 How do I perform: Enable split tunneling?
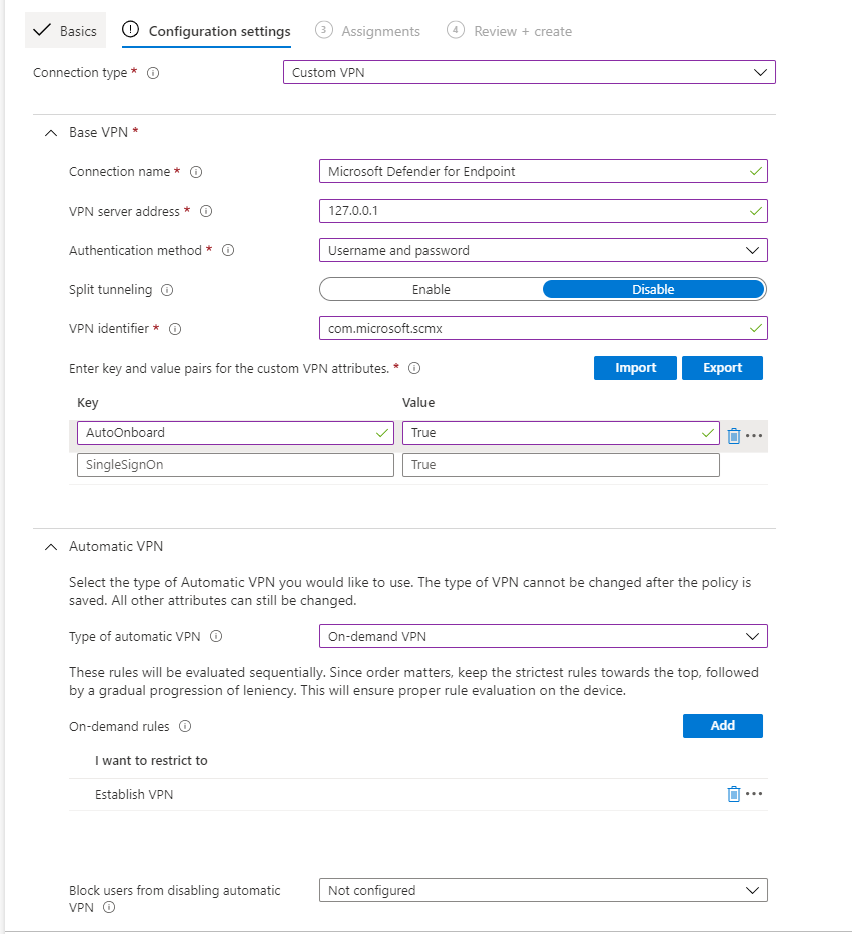431,289
